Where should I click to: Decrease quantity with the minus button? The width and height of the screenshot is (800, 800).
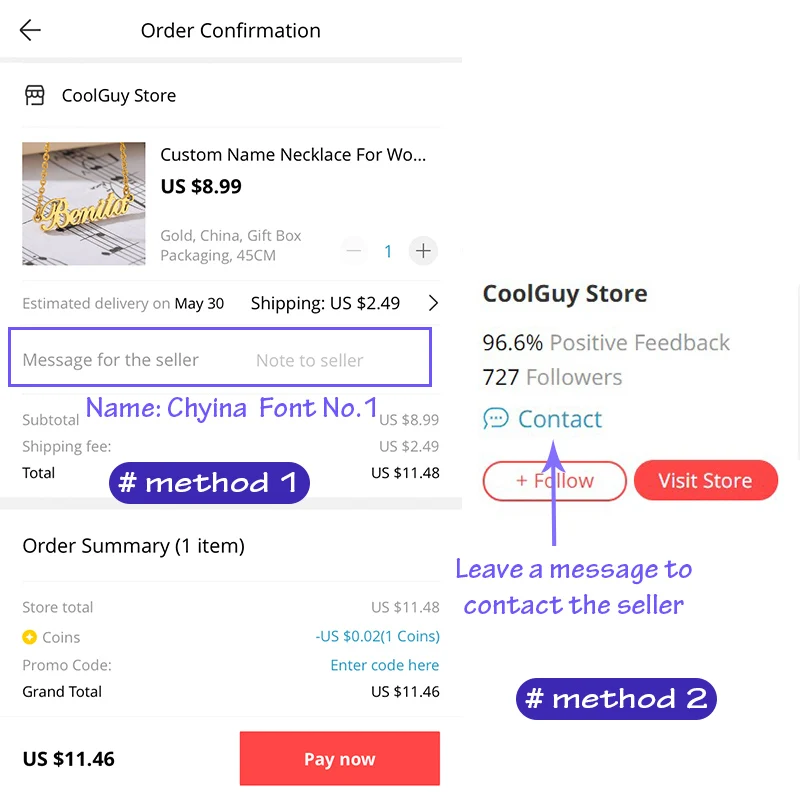tap(354, 251)
